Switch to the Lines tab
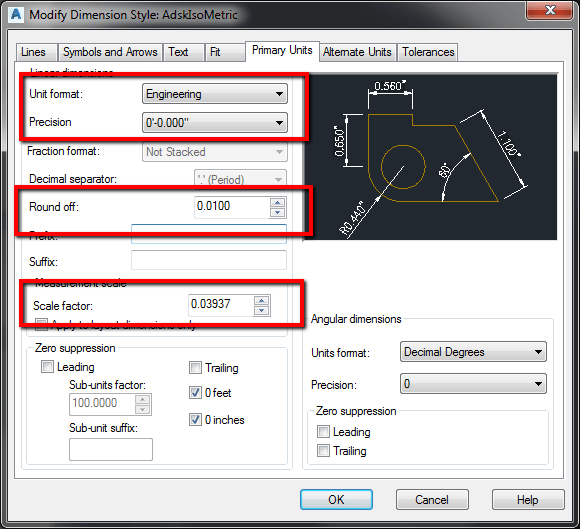Screen dimensions: 580x529 pos(36,52)
